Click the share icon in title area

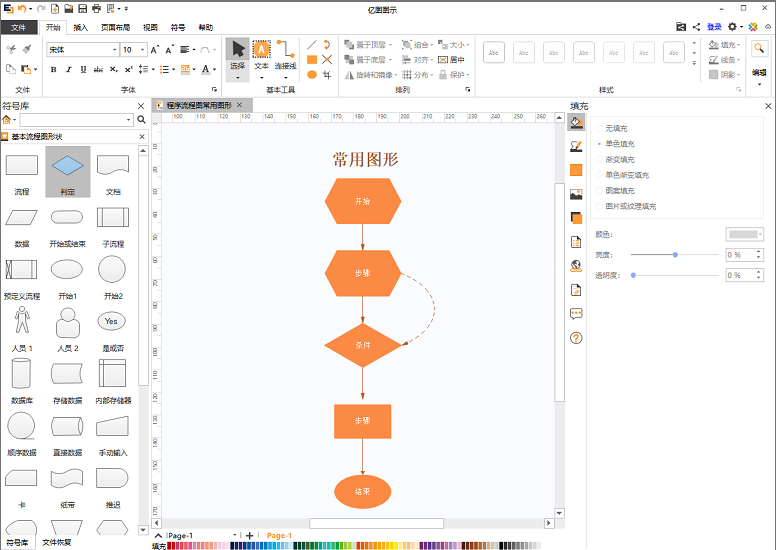(x=696, y=27)
